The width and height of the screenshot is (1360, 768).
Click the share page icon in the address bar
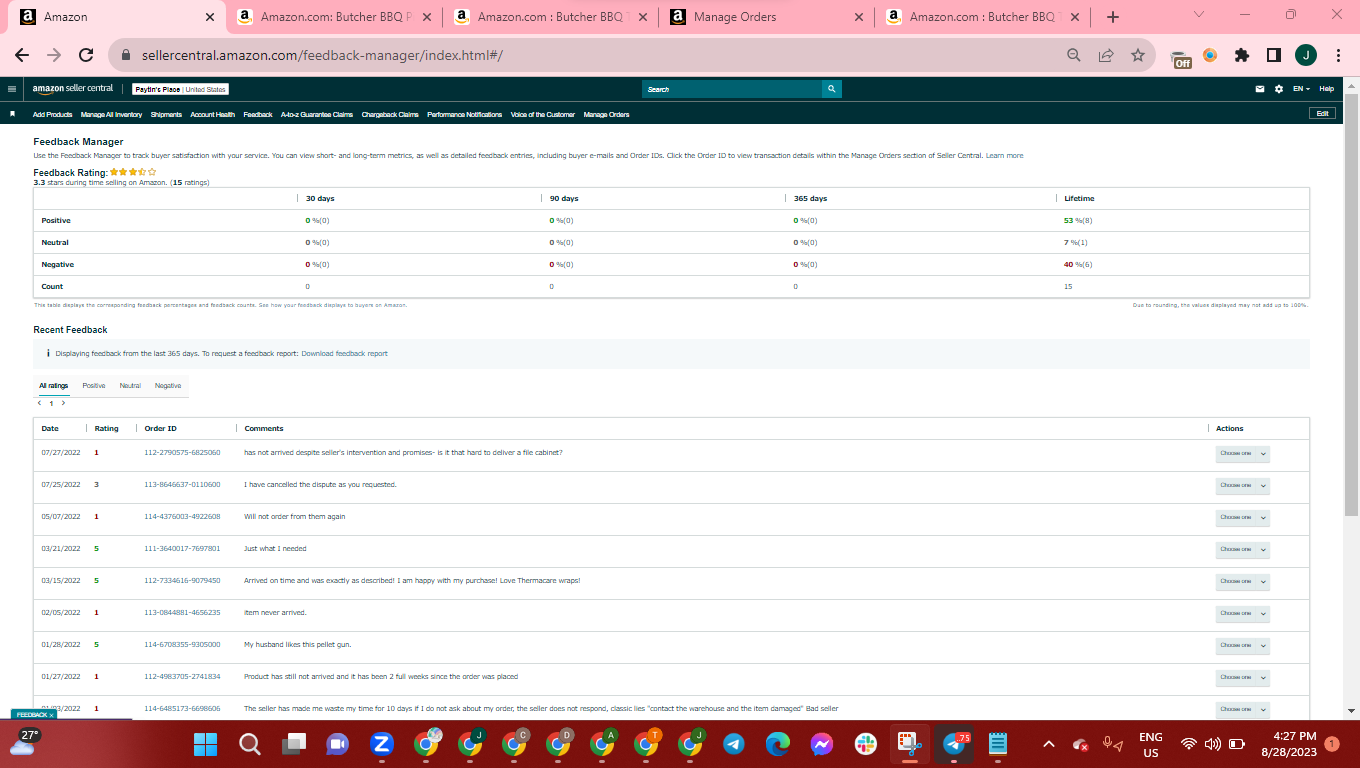[x=1106, y=56]
